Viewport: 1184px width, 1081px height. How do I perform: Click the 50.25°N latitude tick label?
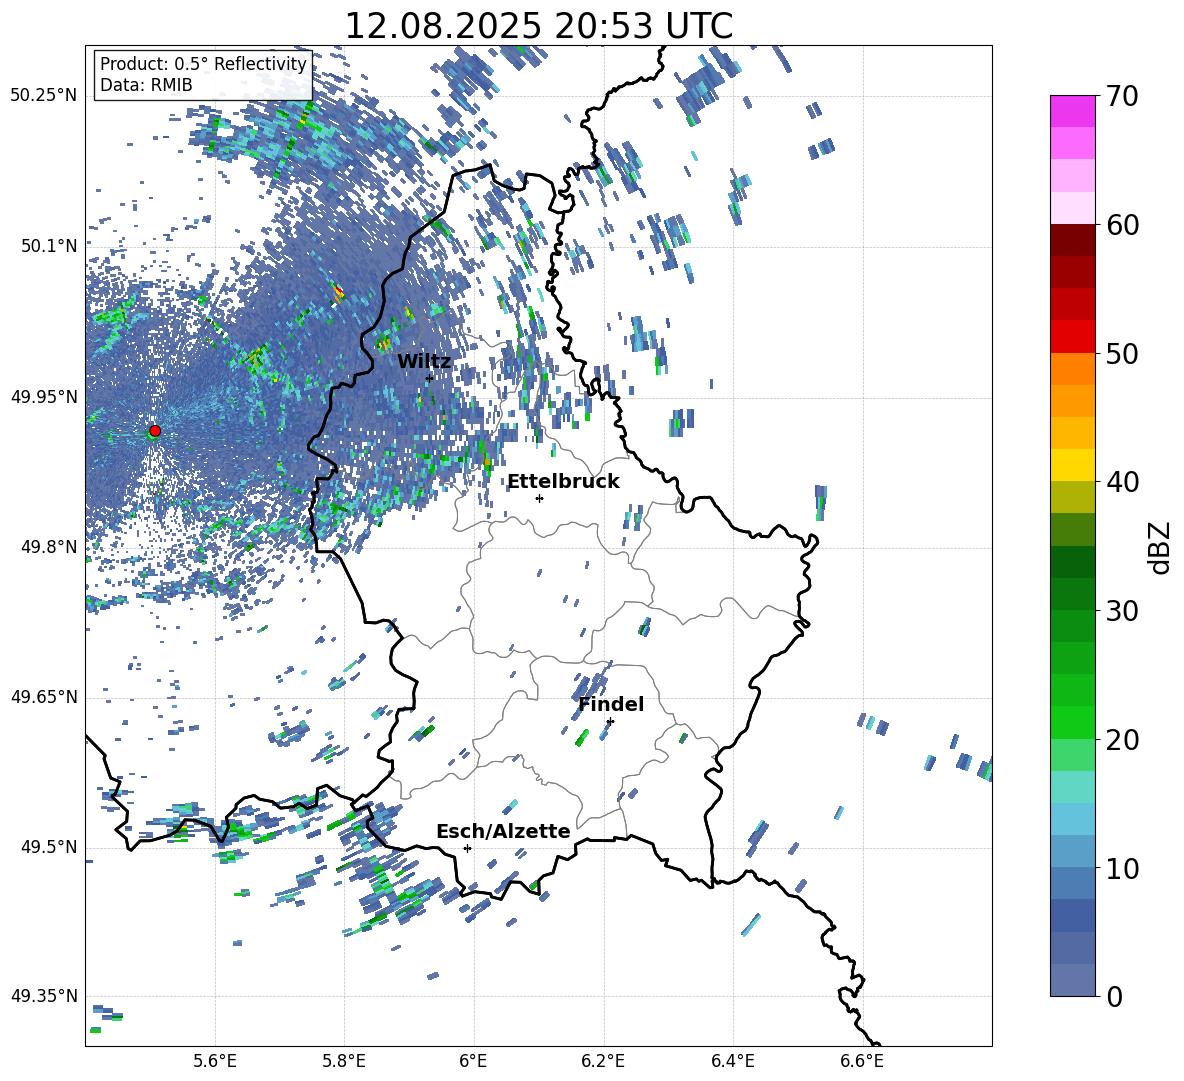[x=44, y=95]
